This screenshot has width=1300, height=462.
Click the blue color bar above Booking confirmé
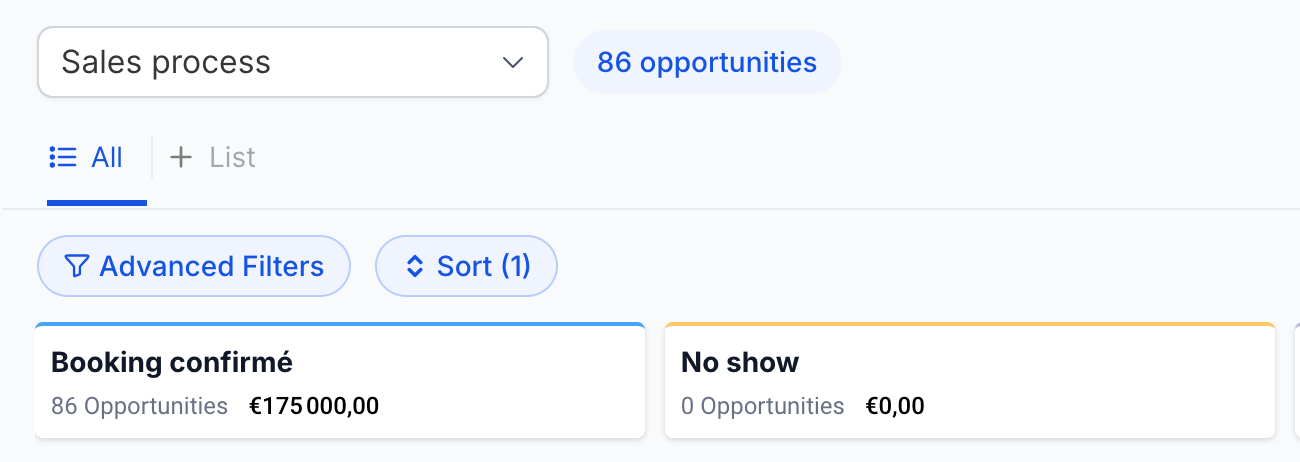click(340, 324)
